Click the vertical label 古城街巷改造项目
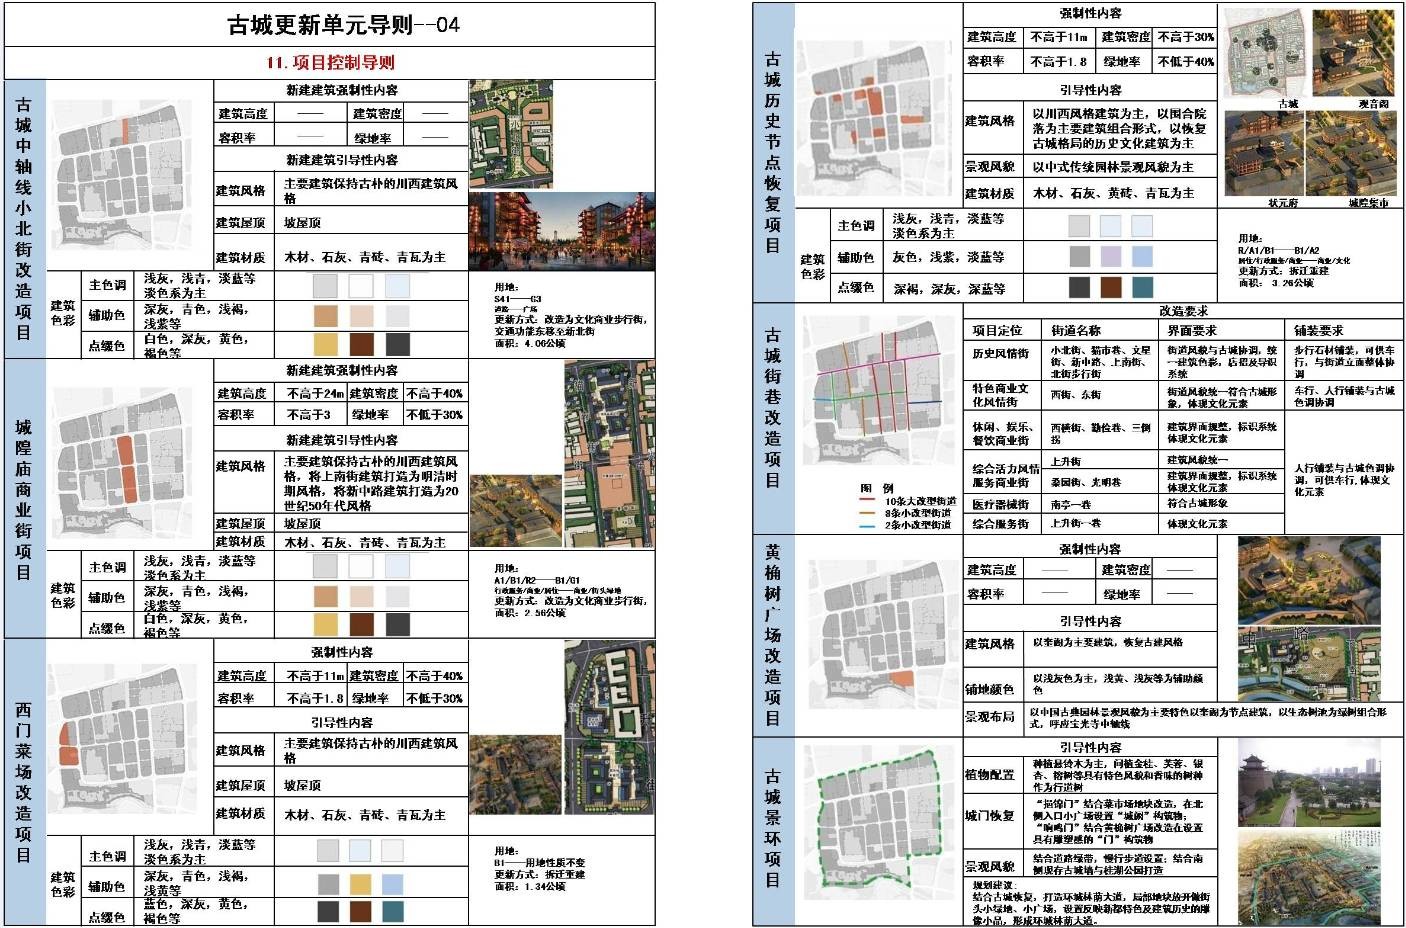This screenshot has width=1406, height=928. point(772,408)
